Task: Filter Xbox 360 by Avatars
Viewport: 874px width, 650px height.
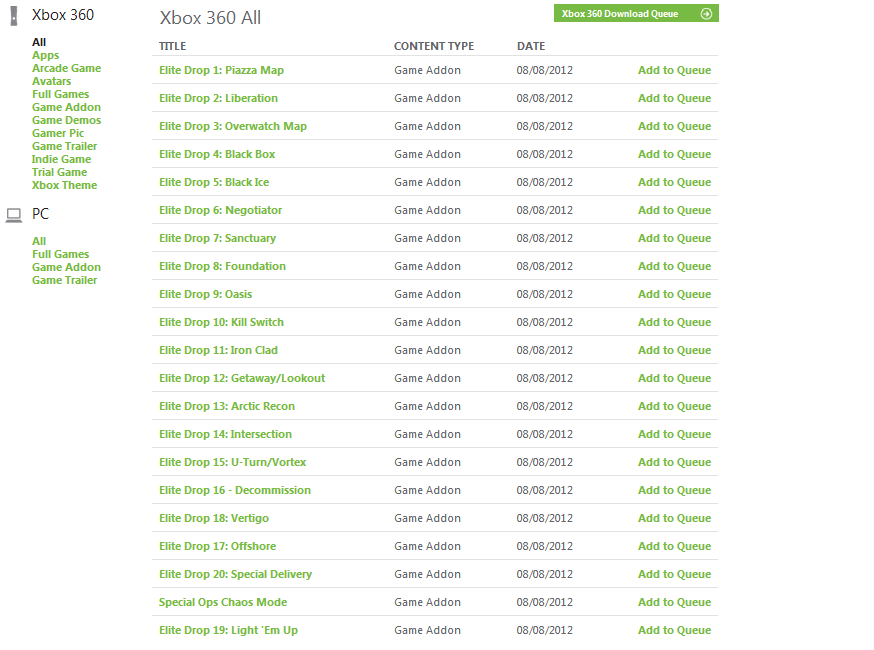Action: (51, 81)
